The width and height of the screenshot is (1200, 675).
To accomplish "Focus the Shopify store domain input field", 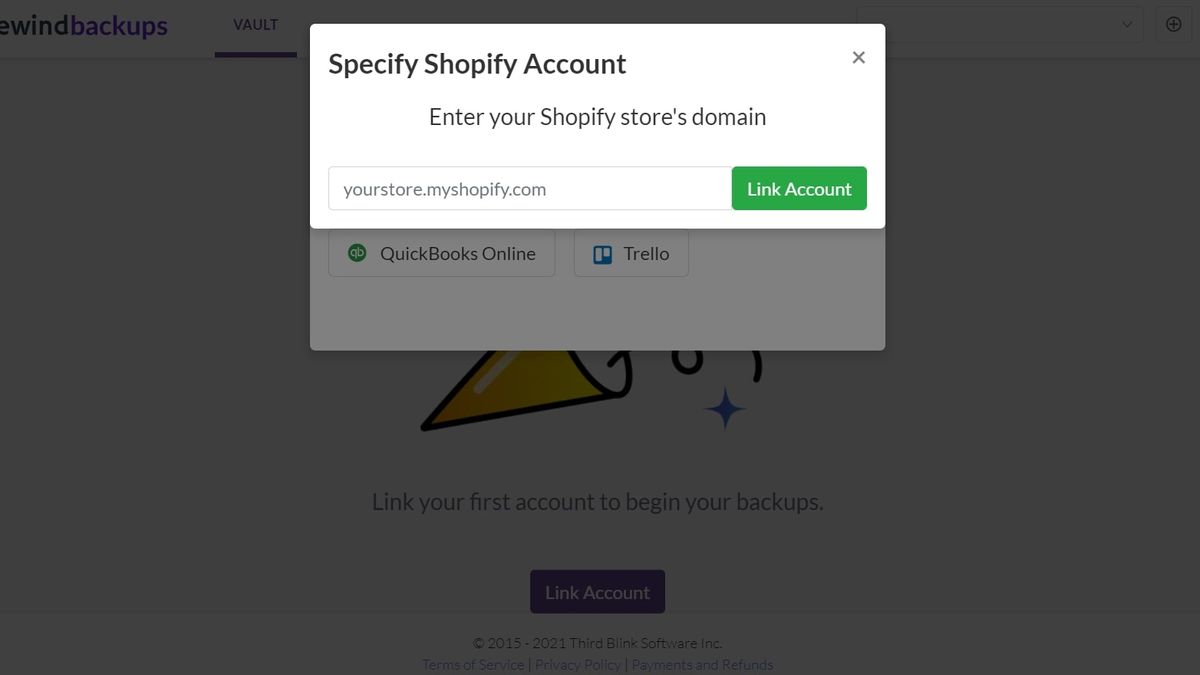I will pyautogui.click(x=530, y=189).
